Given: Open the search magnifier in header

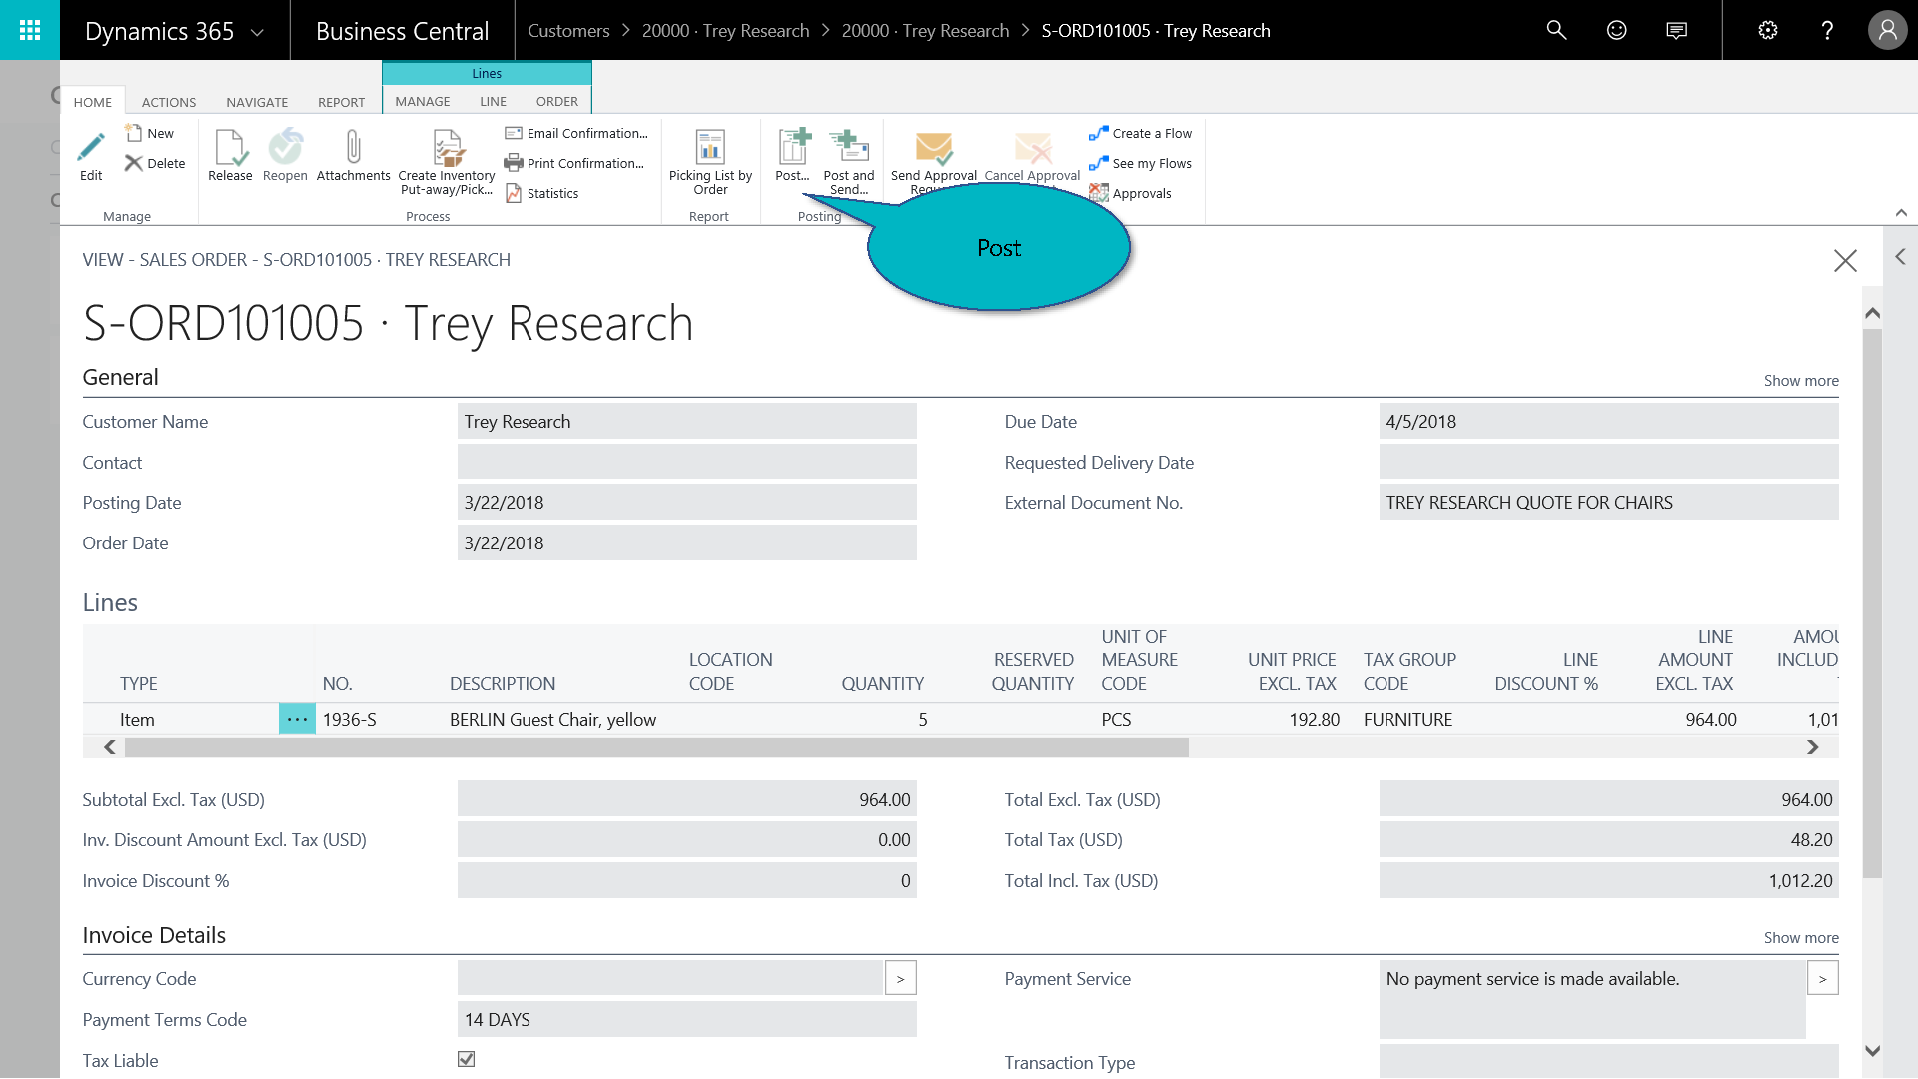Looking at the screenshot, I should (1556, 30).
